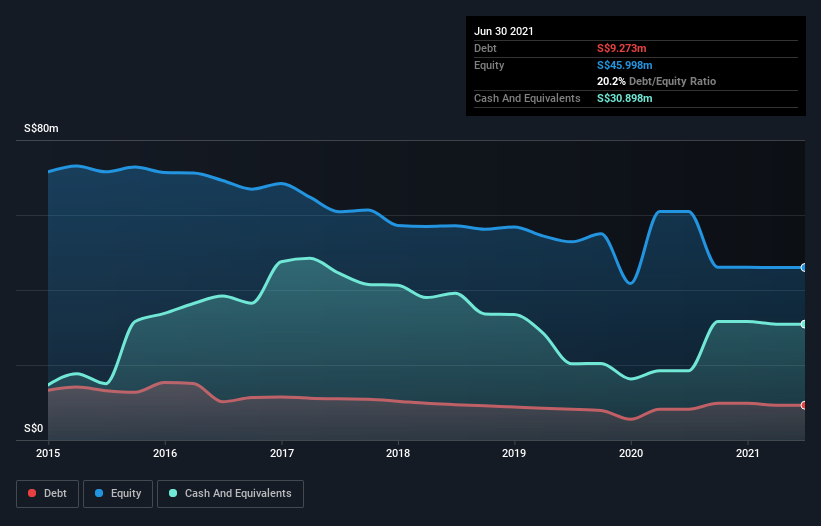821x526 pixels.
Task: Click the S$9.273m debt value
Action: (x=622, y=48)
